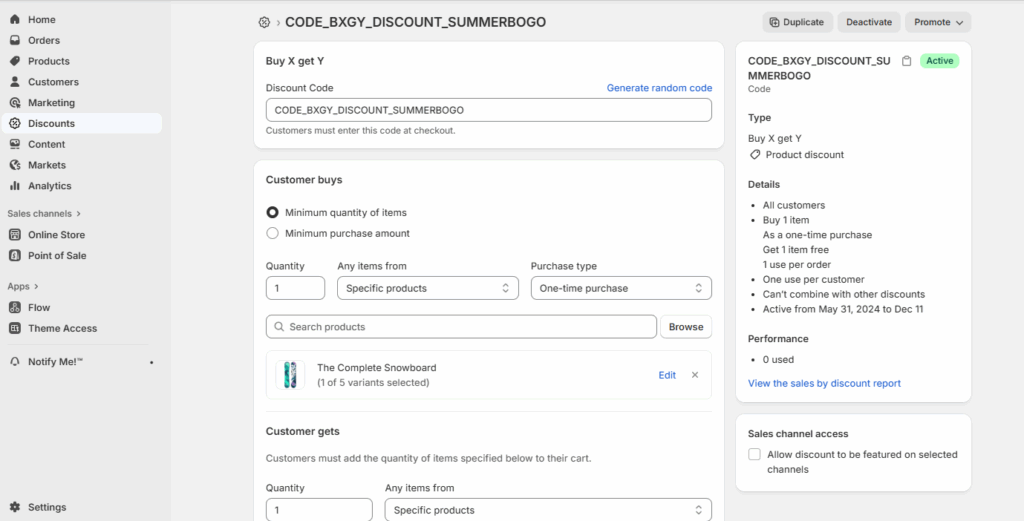Click The Complete Snowboard product name
The image size is (1024, 521).
coord(377,368)
